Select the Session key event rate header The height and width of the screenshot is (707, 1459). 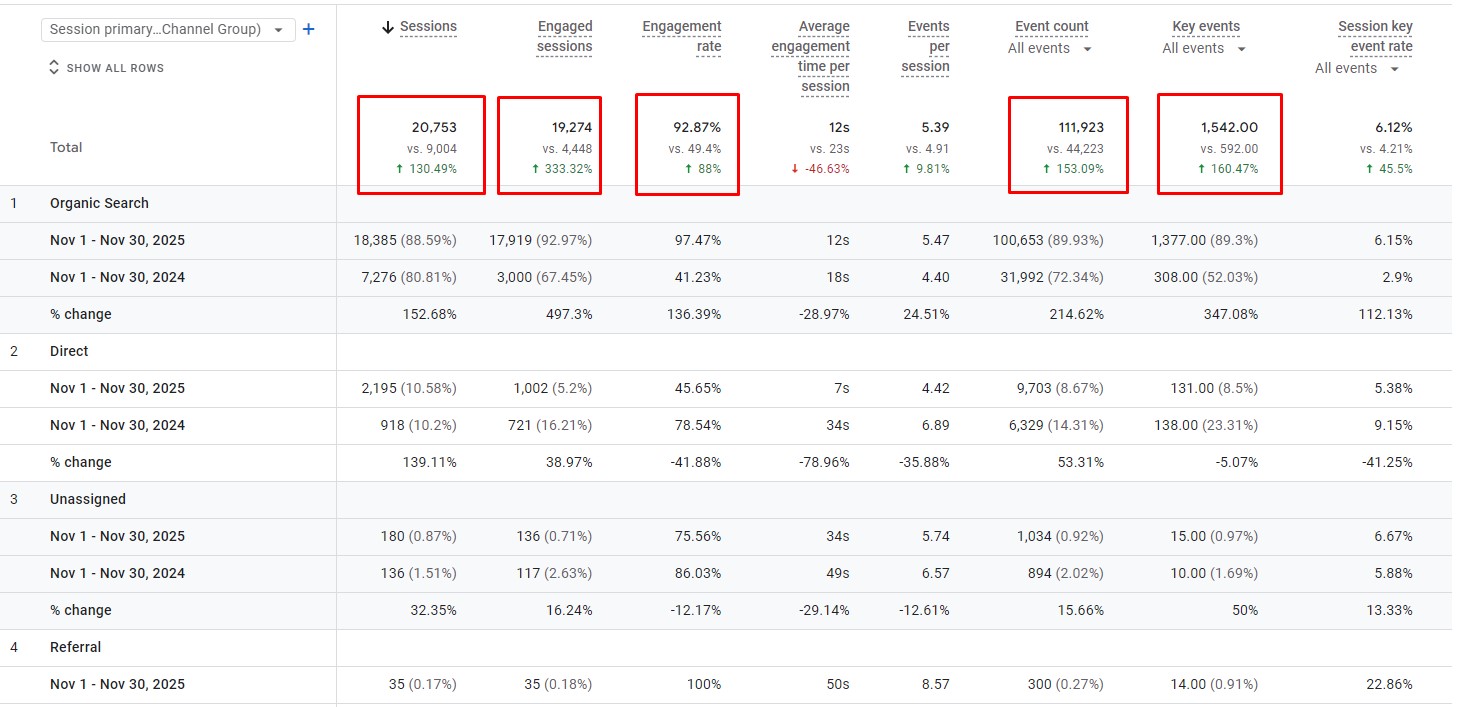point(1375,36)
